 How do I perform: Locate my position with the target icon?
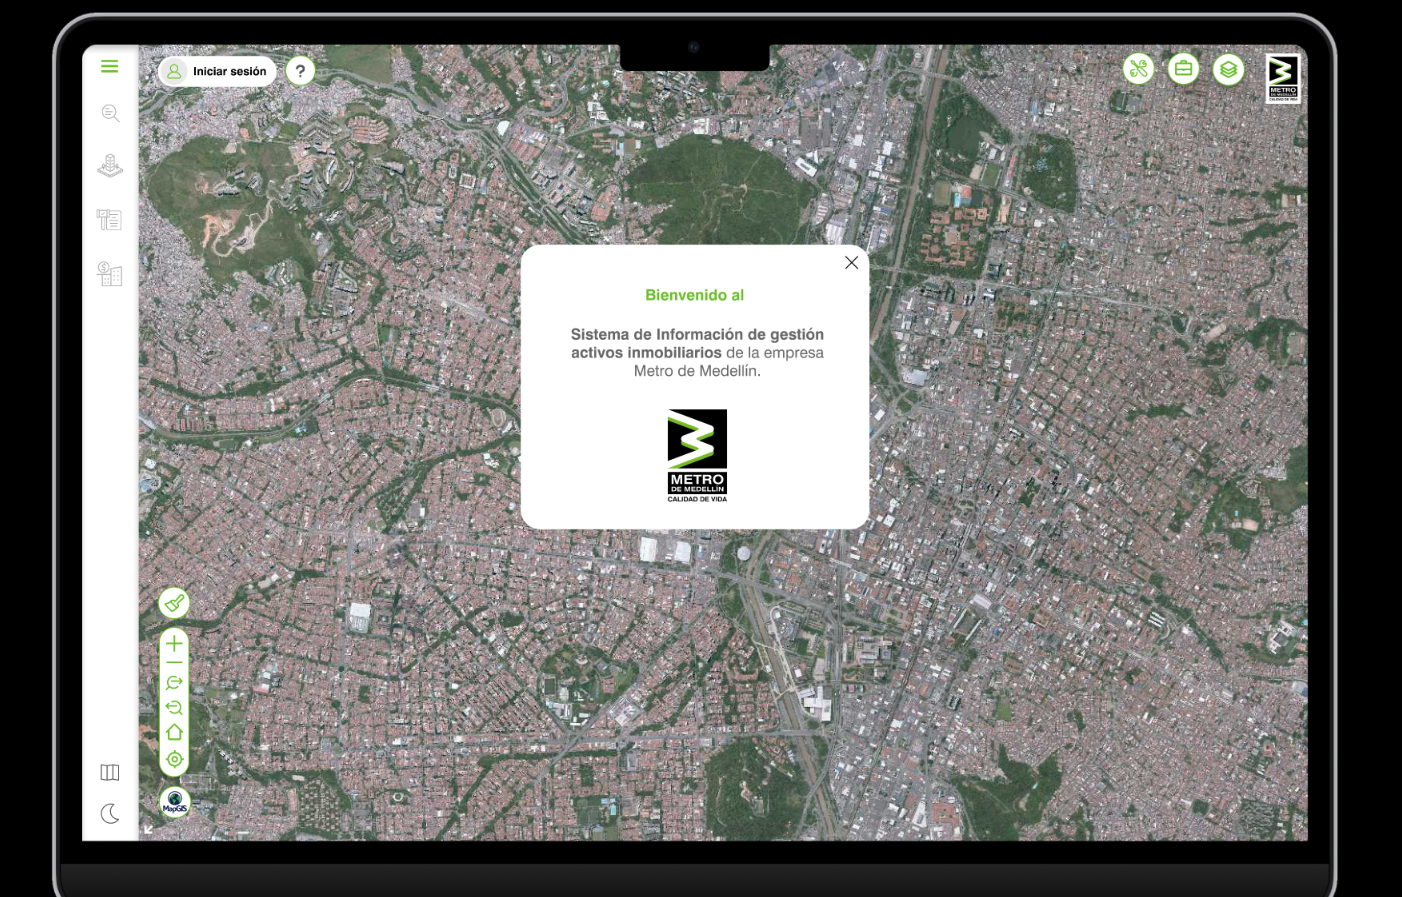click(174, 759)
